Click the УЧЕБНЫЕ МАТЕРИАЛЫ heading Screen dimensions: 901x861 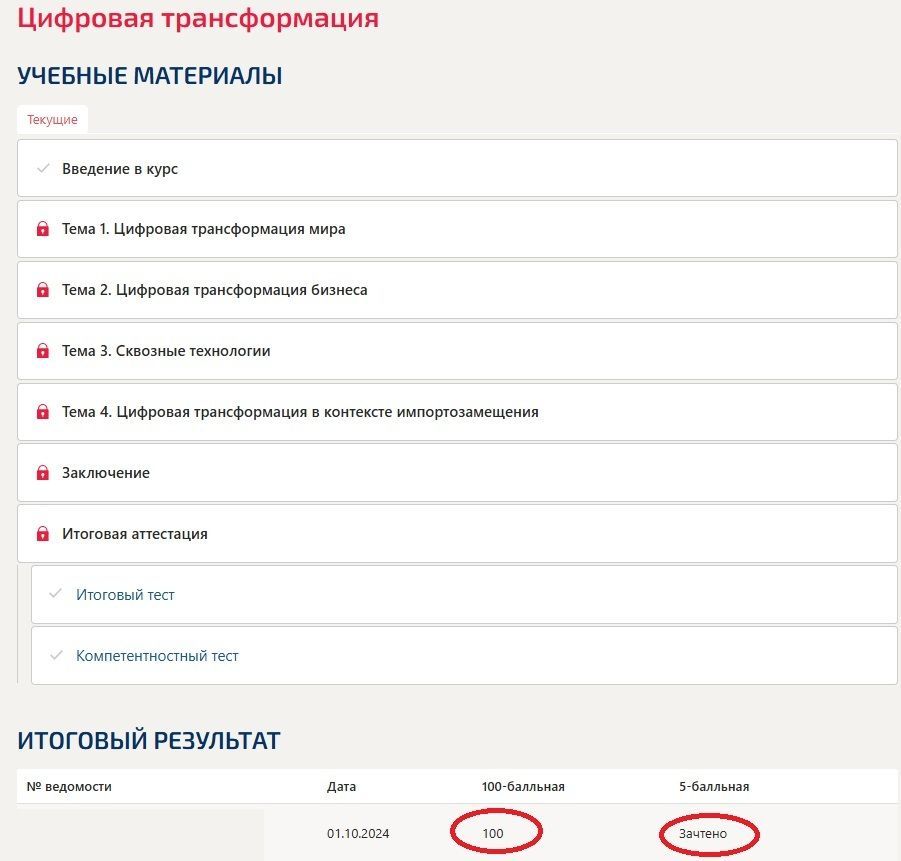click(149, 76)
